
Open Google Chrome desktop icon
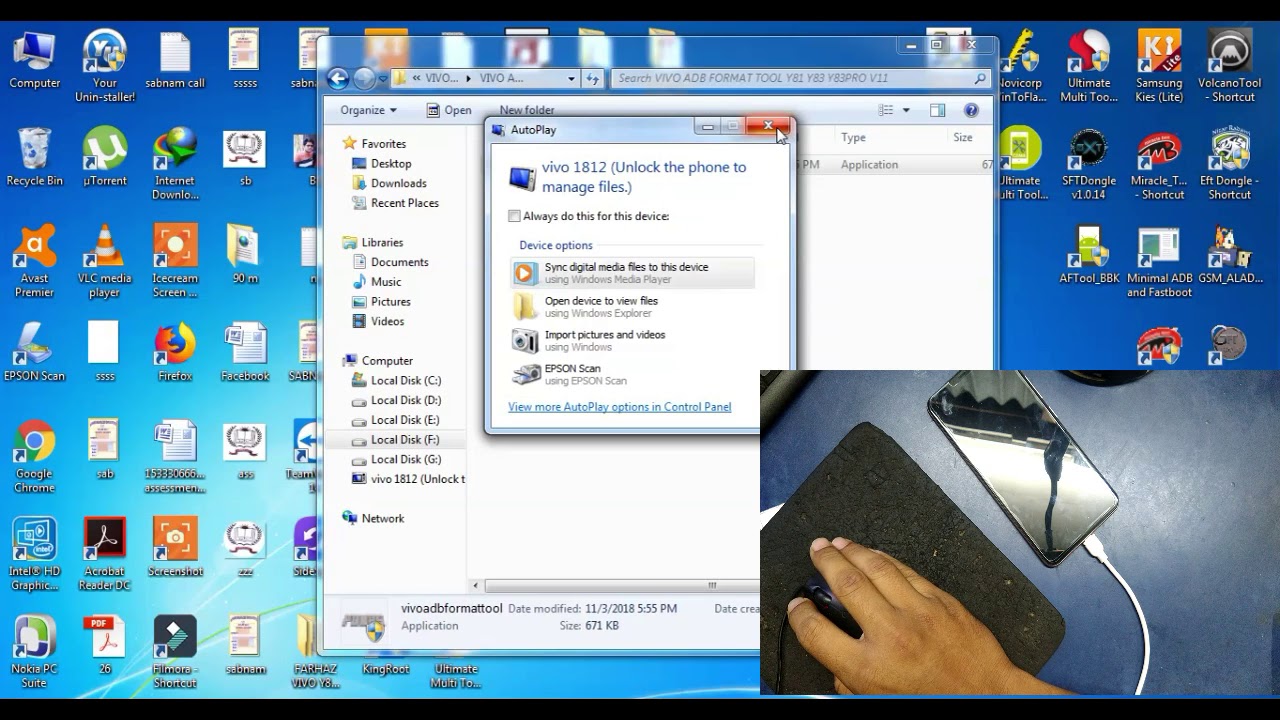pos(34,458)
